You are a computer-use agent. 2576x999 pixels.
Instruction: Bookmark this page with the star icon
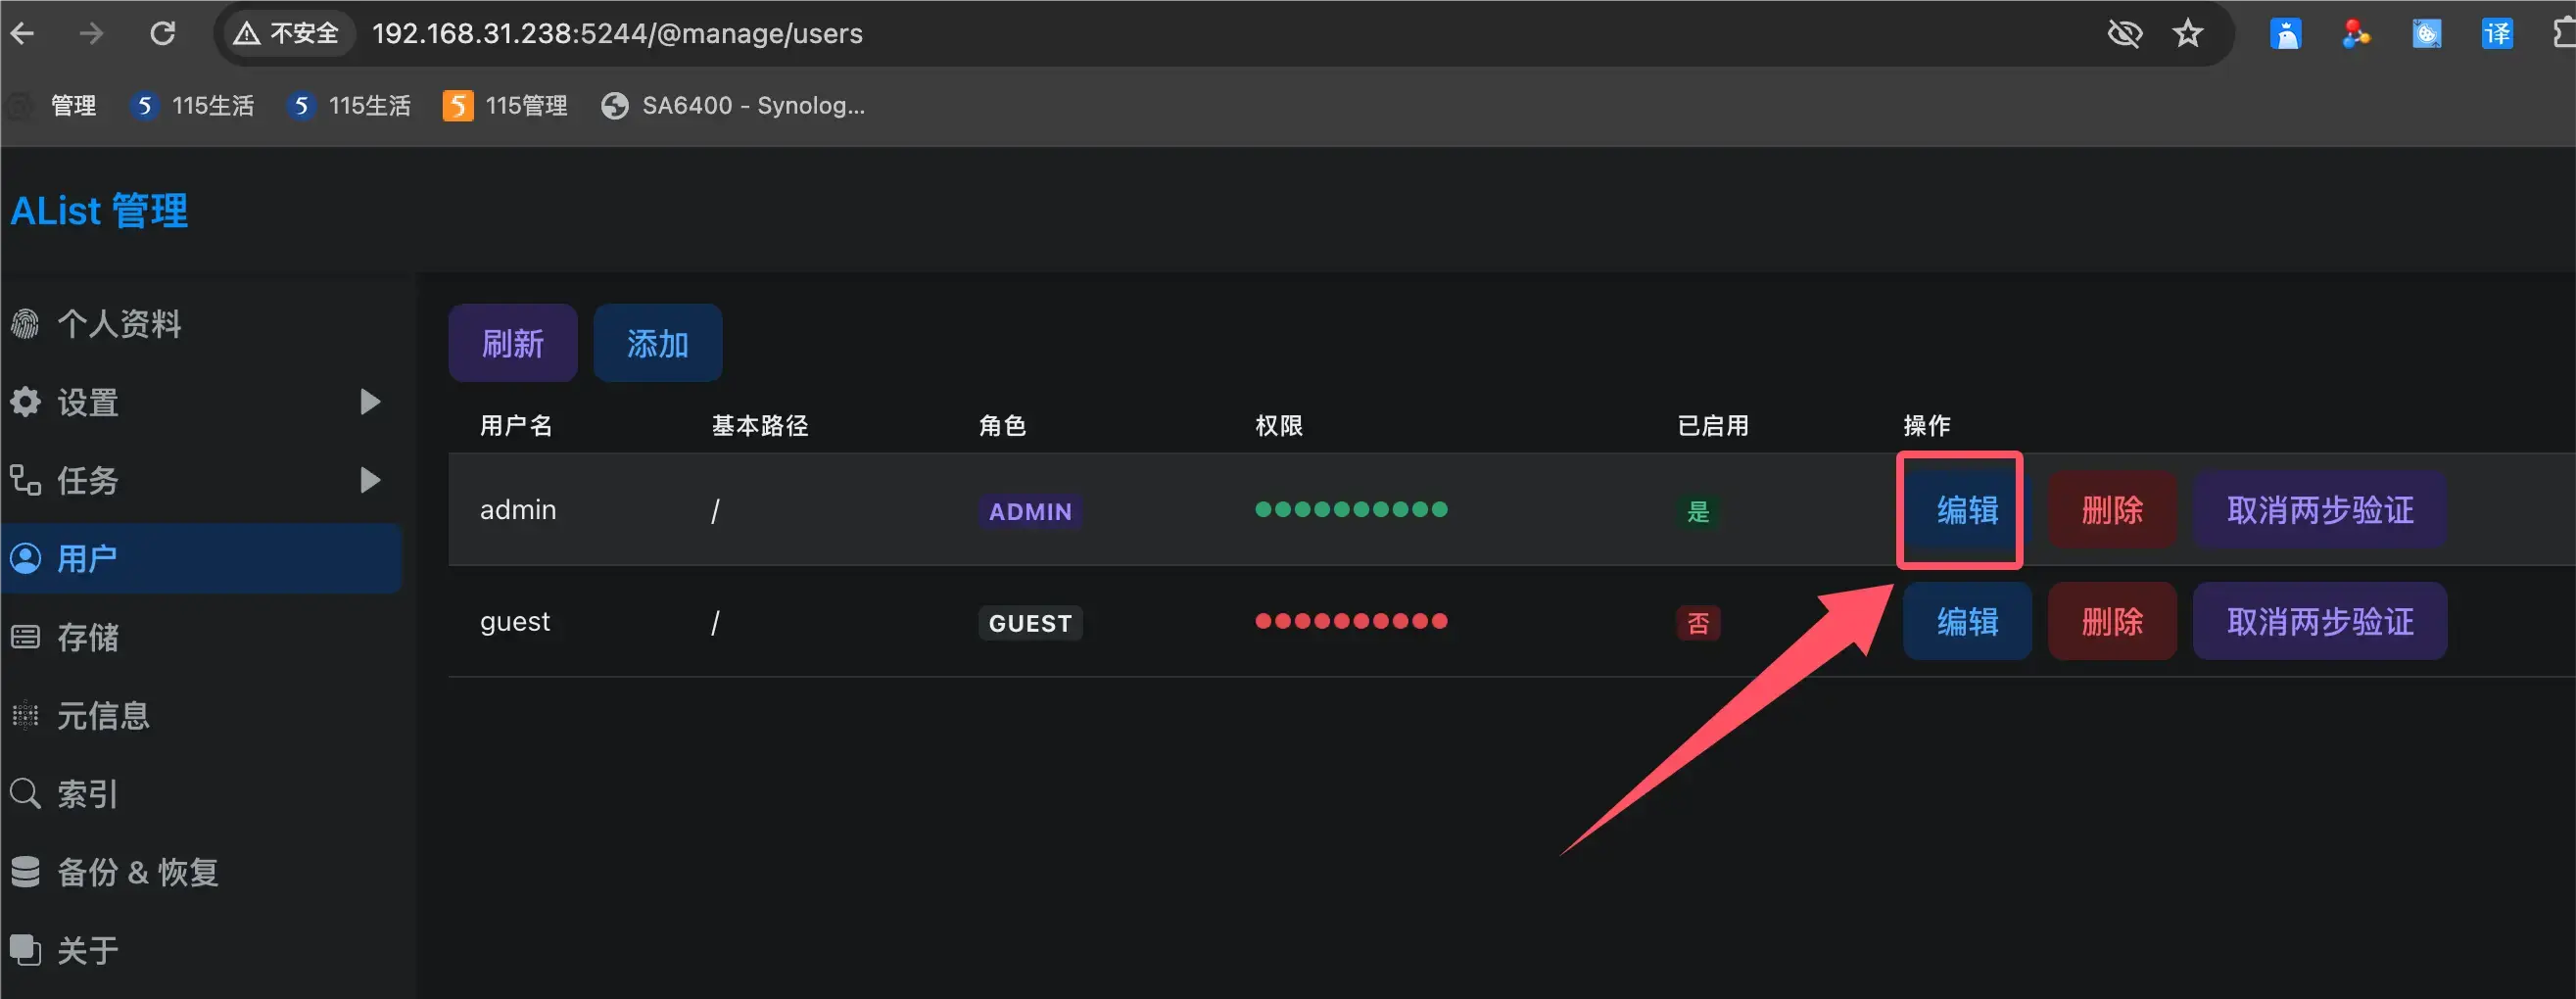[x=2188, y=33]
